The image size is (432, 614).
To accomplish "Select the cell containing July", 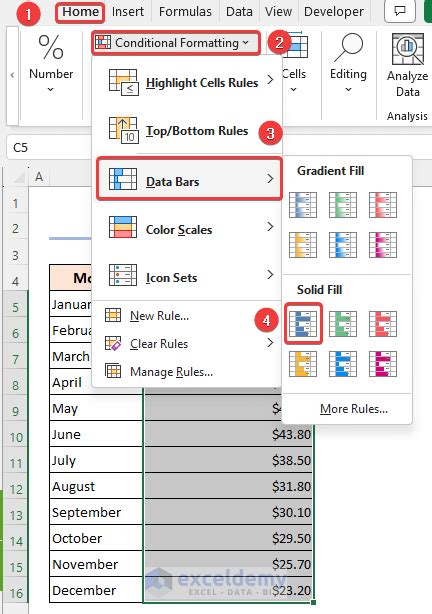I will coord(96,460).
